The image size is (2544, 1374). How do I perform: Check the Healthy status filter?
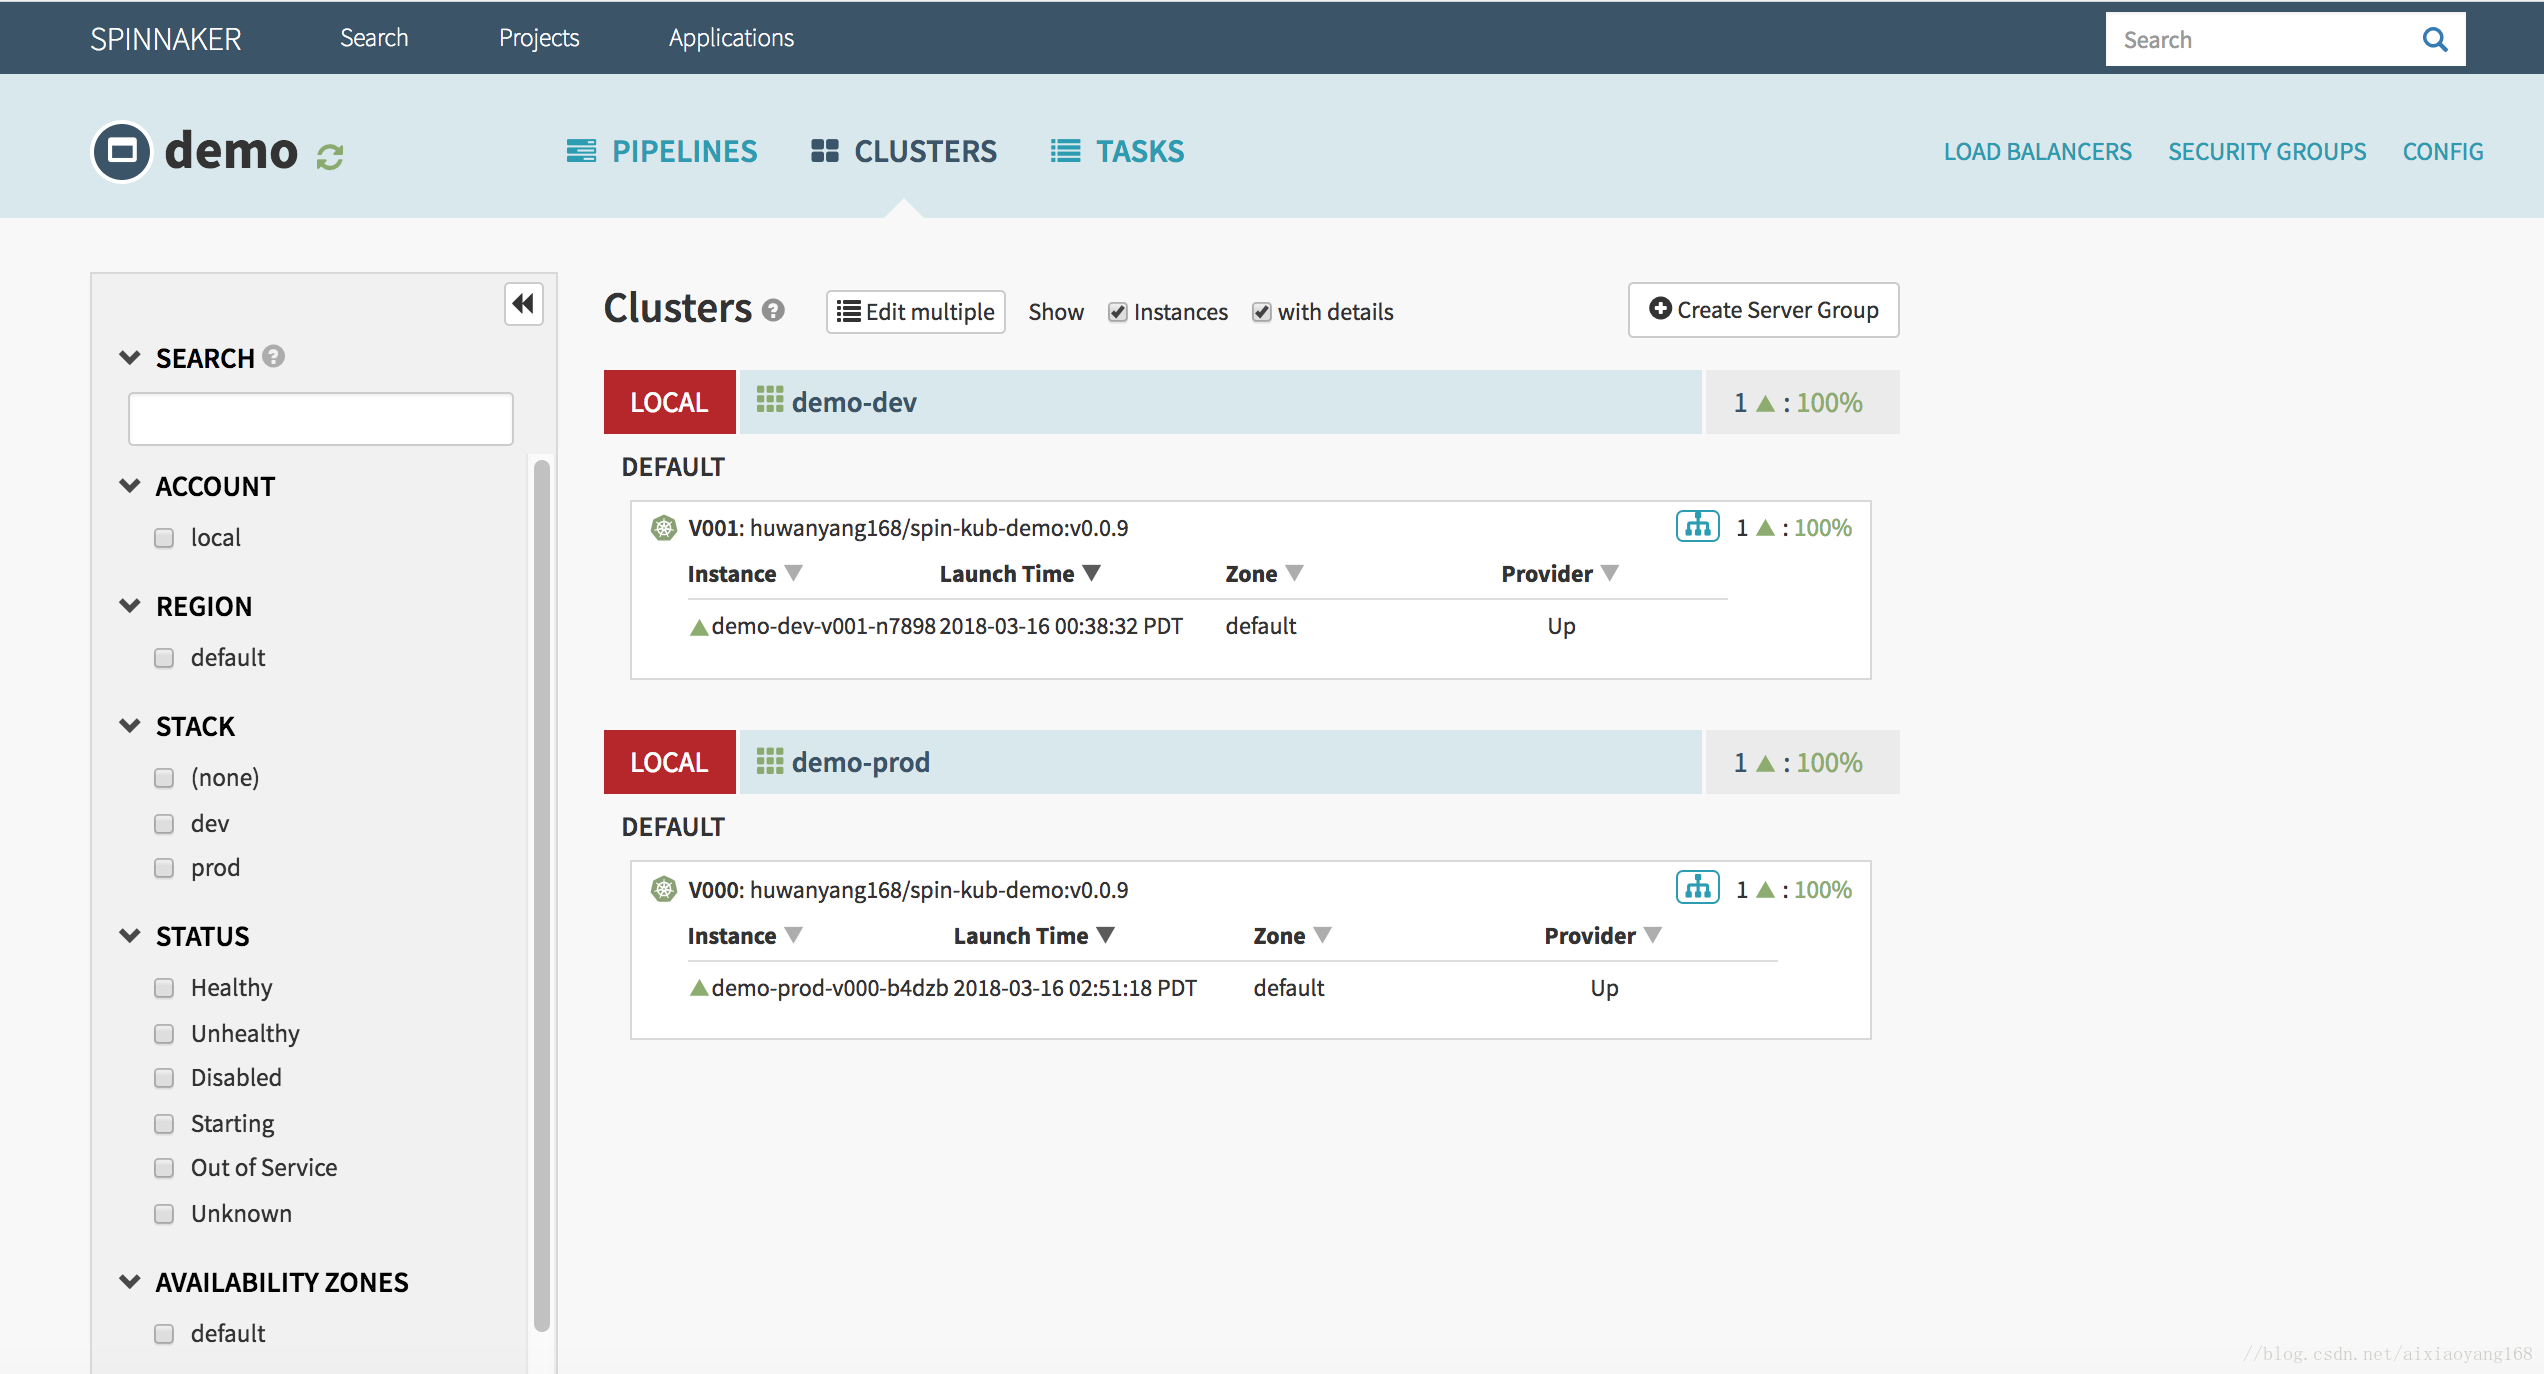pyautogui.click(x=164, y=988)
